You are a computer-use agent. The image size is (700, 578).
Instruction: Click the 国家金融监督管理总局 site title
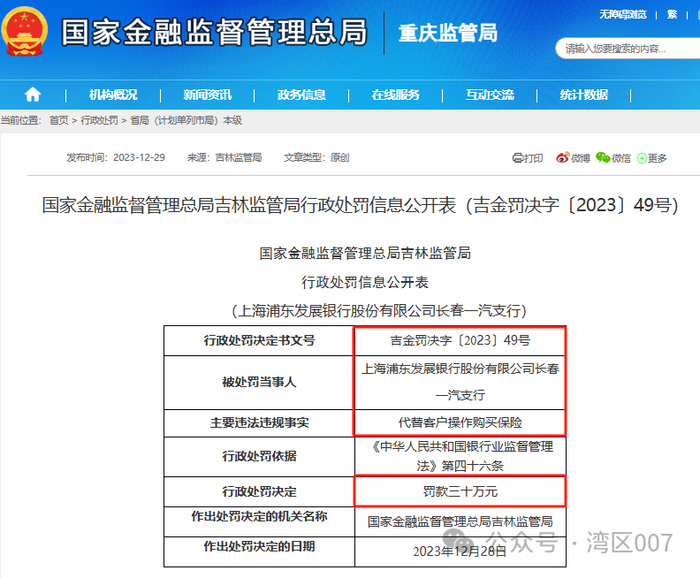point(214,32)
